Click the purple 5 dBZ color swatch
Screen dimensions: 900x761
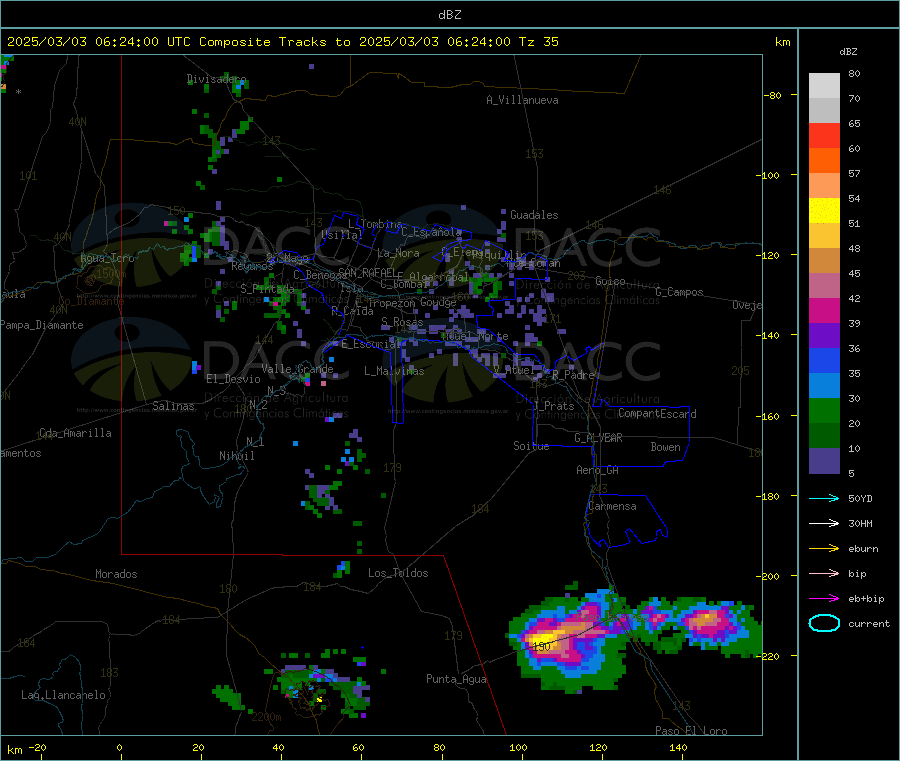pos(824,461)
